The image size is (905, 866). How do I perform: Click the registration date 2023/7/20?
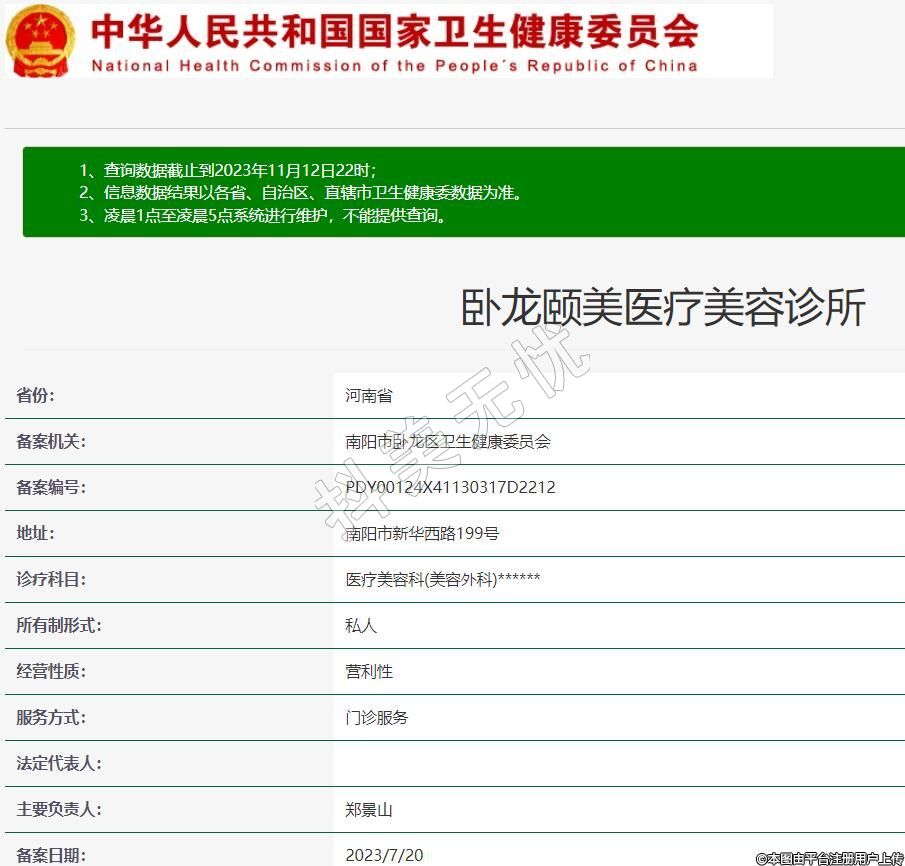384,855
